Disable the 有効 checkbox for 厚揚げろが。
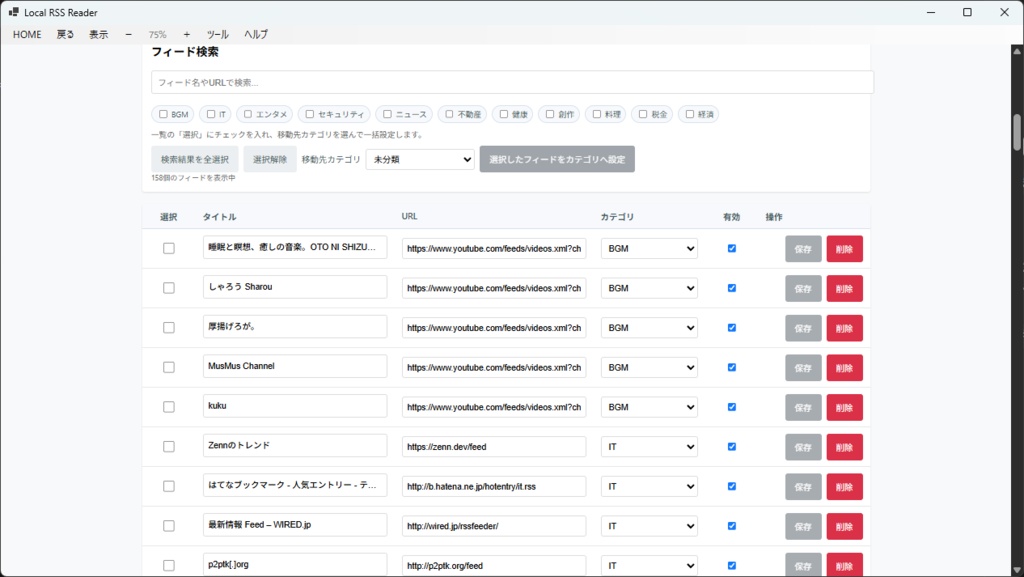The image size is (1024, 577). [x=731, y=328]
